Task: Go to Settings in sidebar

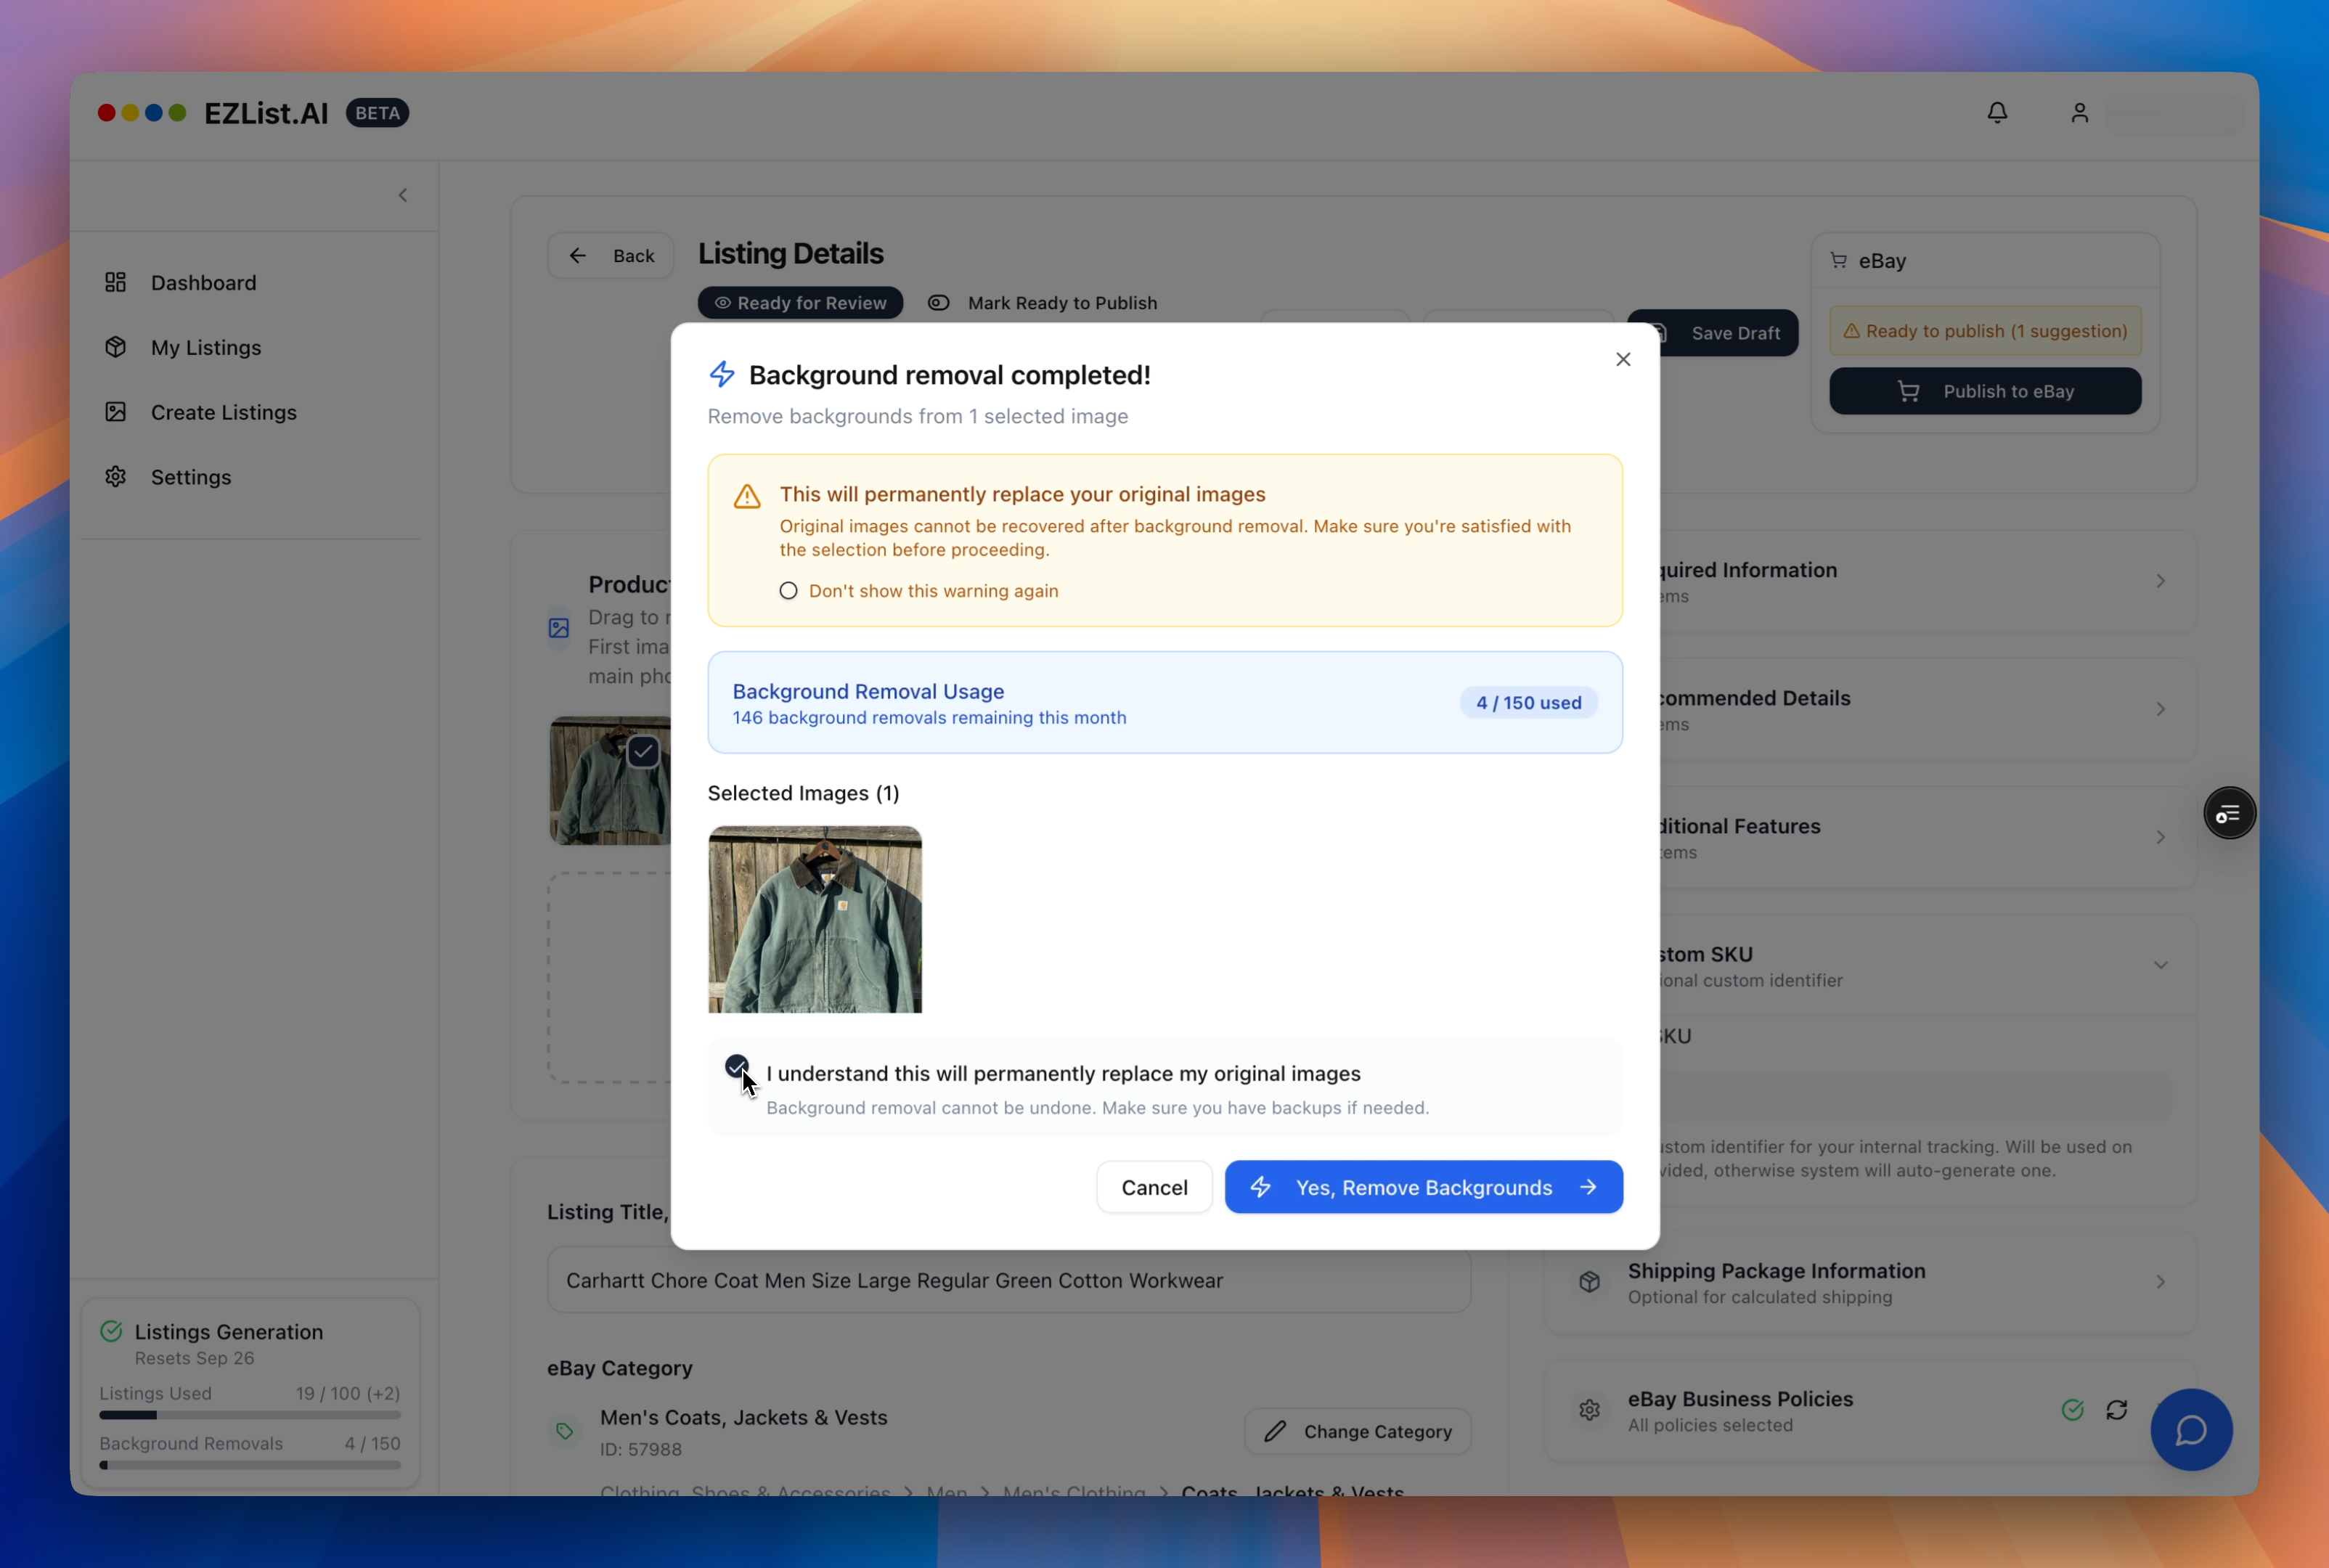Action: point(190,477)
